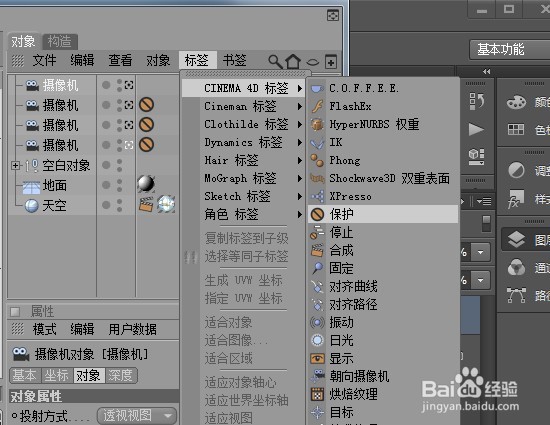Toggle visibility dots of 地面 object
The width and height of the screenshot is (550, 425).
120,185
